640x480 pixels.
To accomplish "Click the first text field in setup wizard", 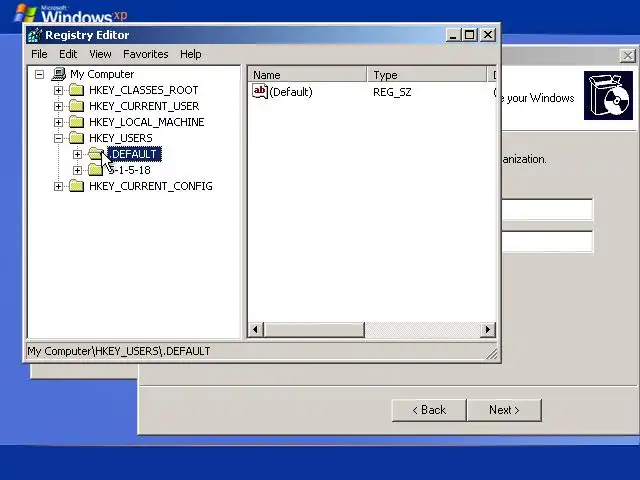I will tap(547, 210).
